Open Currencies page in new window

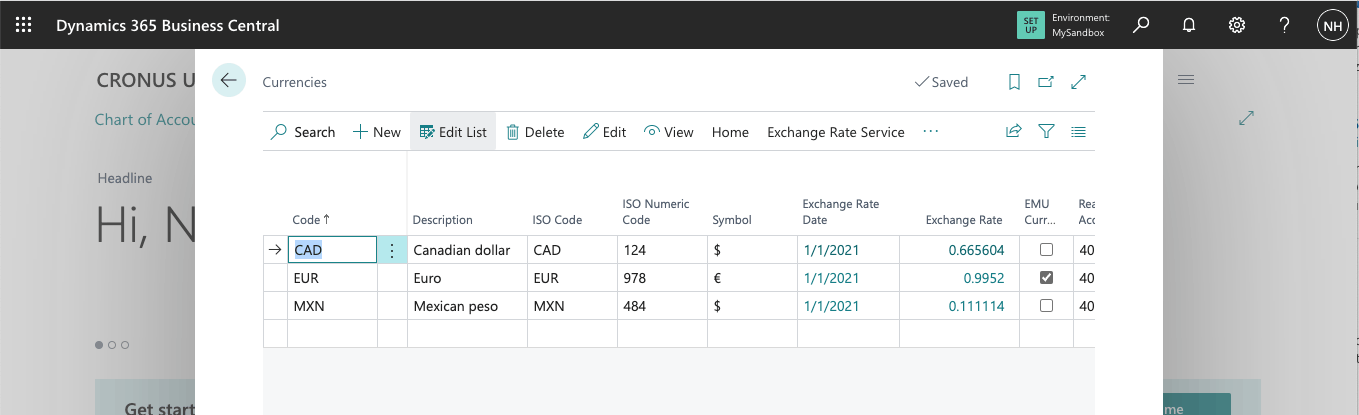pyautogui.click(x=1046, y=82)
